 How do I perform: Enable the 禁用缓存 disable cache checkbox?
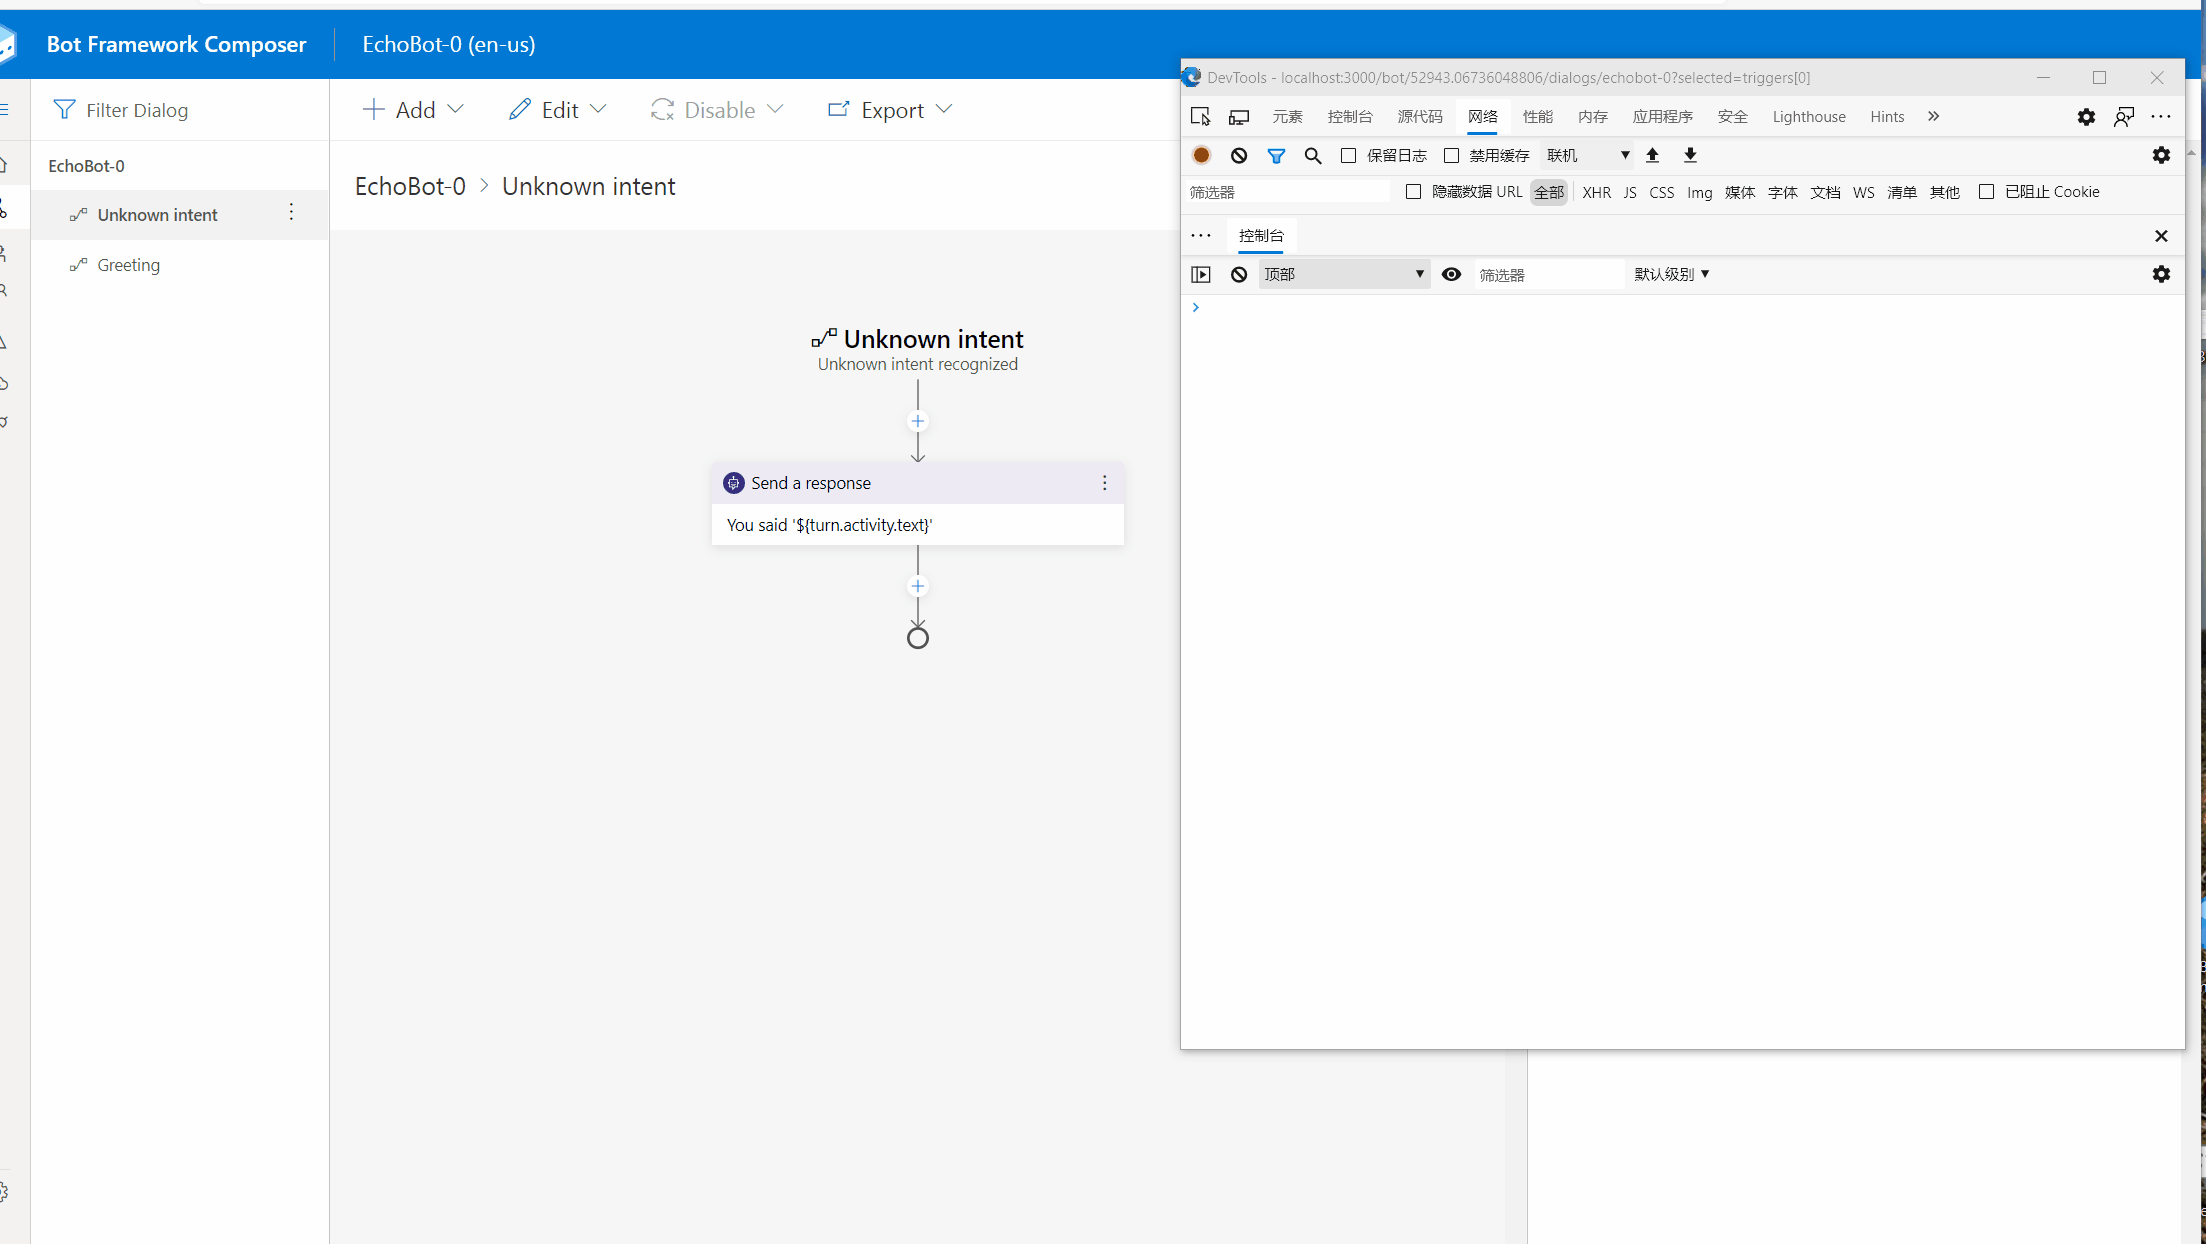tap(1452, 155)
